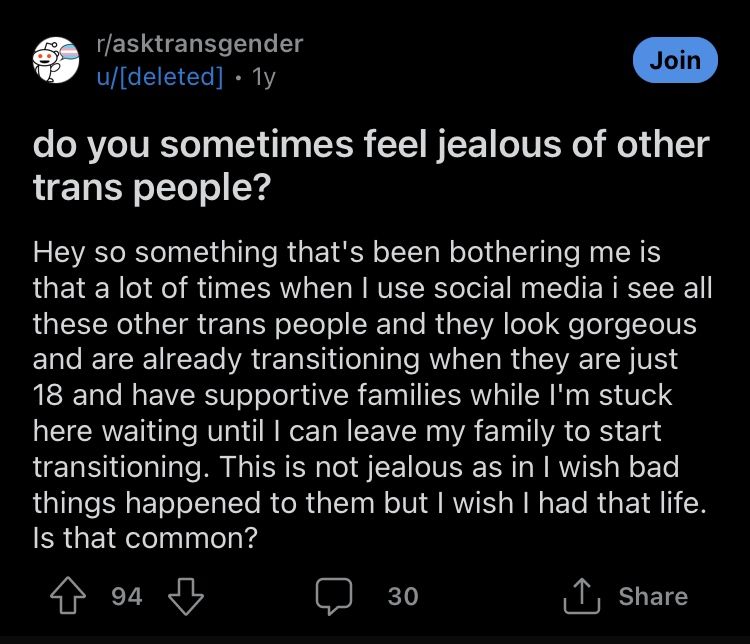This screenshot has width=750, height=644.
Task: Upvote the post with the up arrow
Action: coord(68,596)
